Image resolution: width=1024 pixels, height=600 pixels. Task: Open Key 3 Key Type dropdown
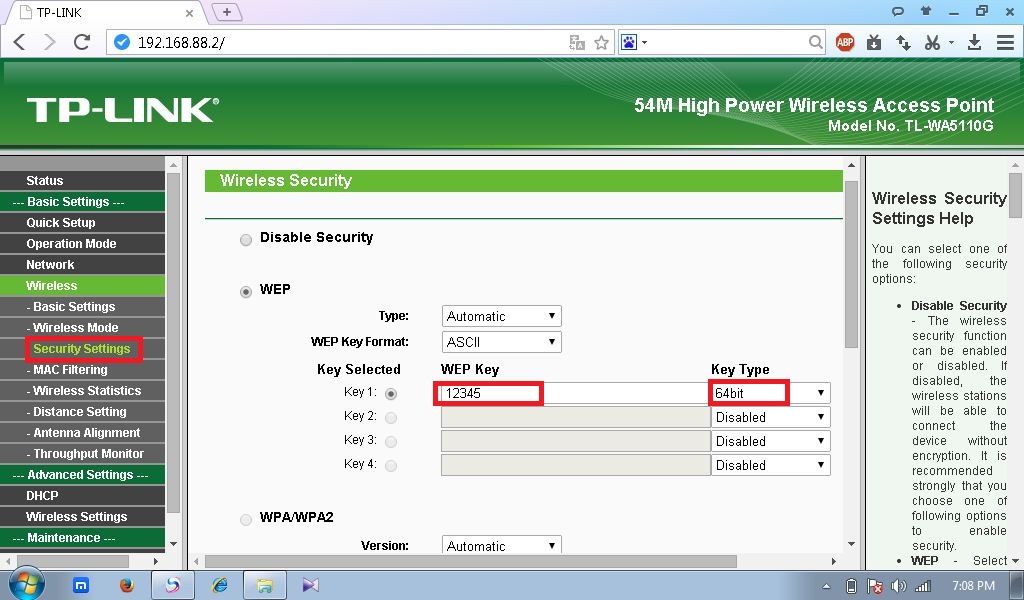(771, 441)
